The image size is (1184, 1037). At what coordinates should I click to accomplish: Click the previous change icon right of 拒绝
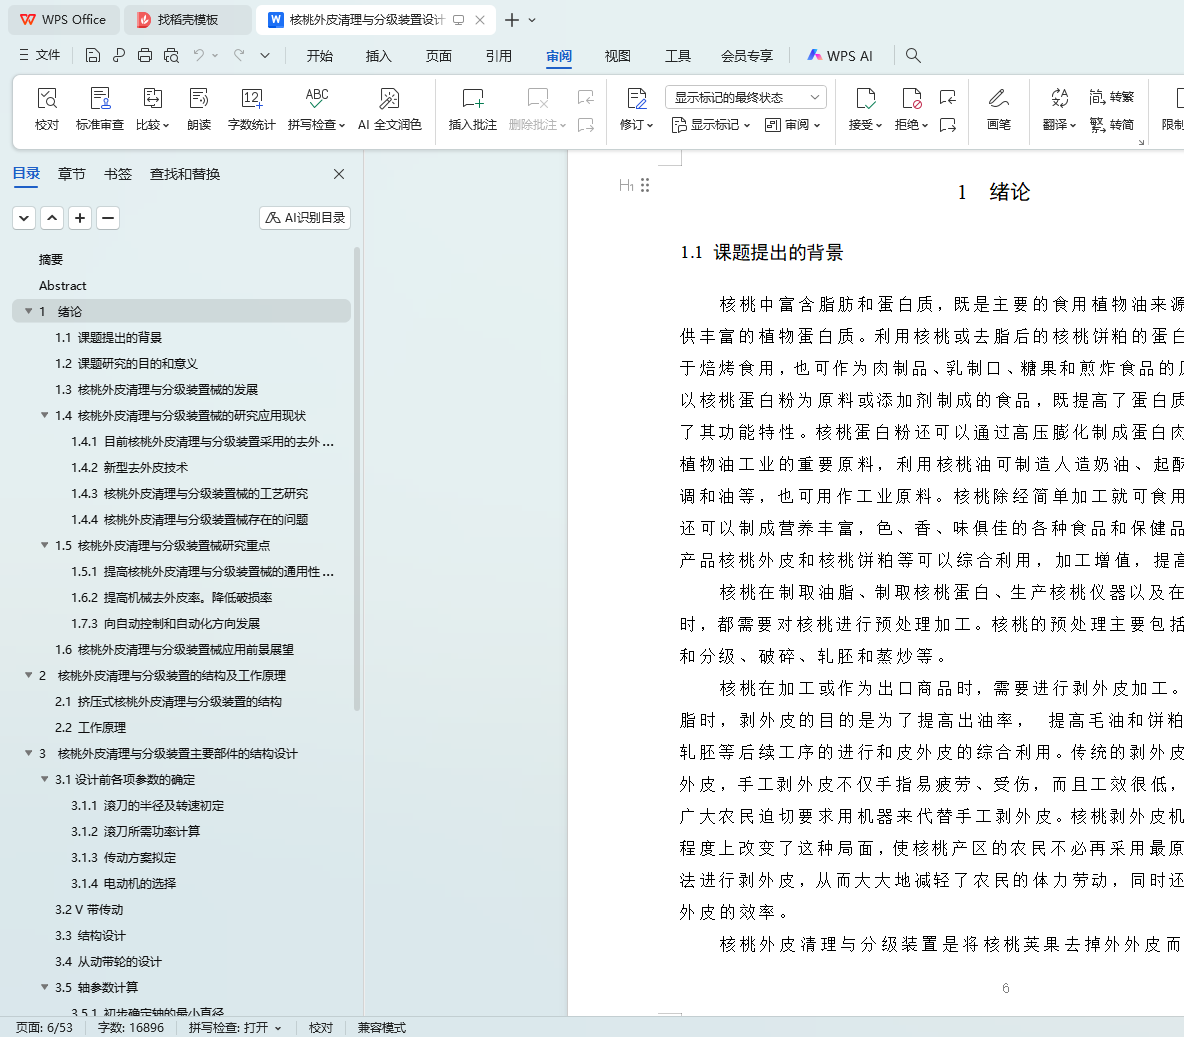click(x=948, y=97)
